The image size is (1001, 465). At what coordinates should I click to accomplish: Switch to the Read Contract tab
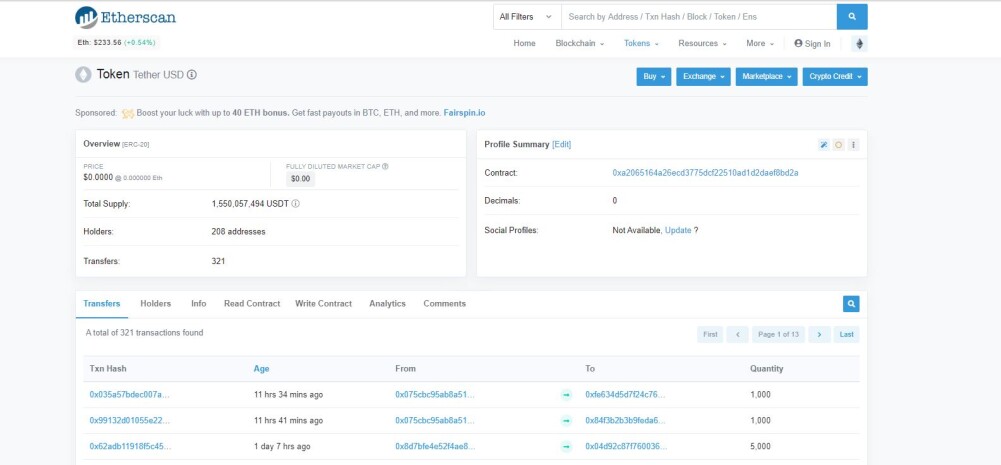pyautogui.click(x=252, y=303)
